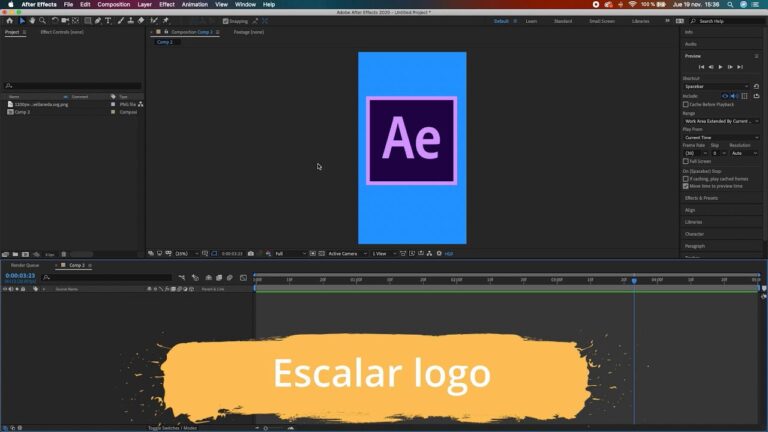Screen dimensions: 768x432
Task: Click the current time indicator in the timeline
Action: [x=634, y=281]
